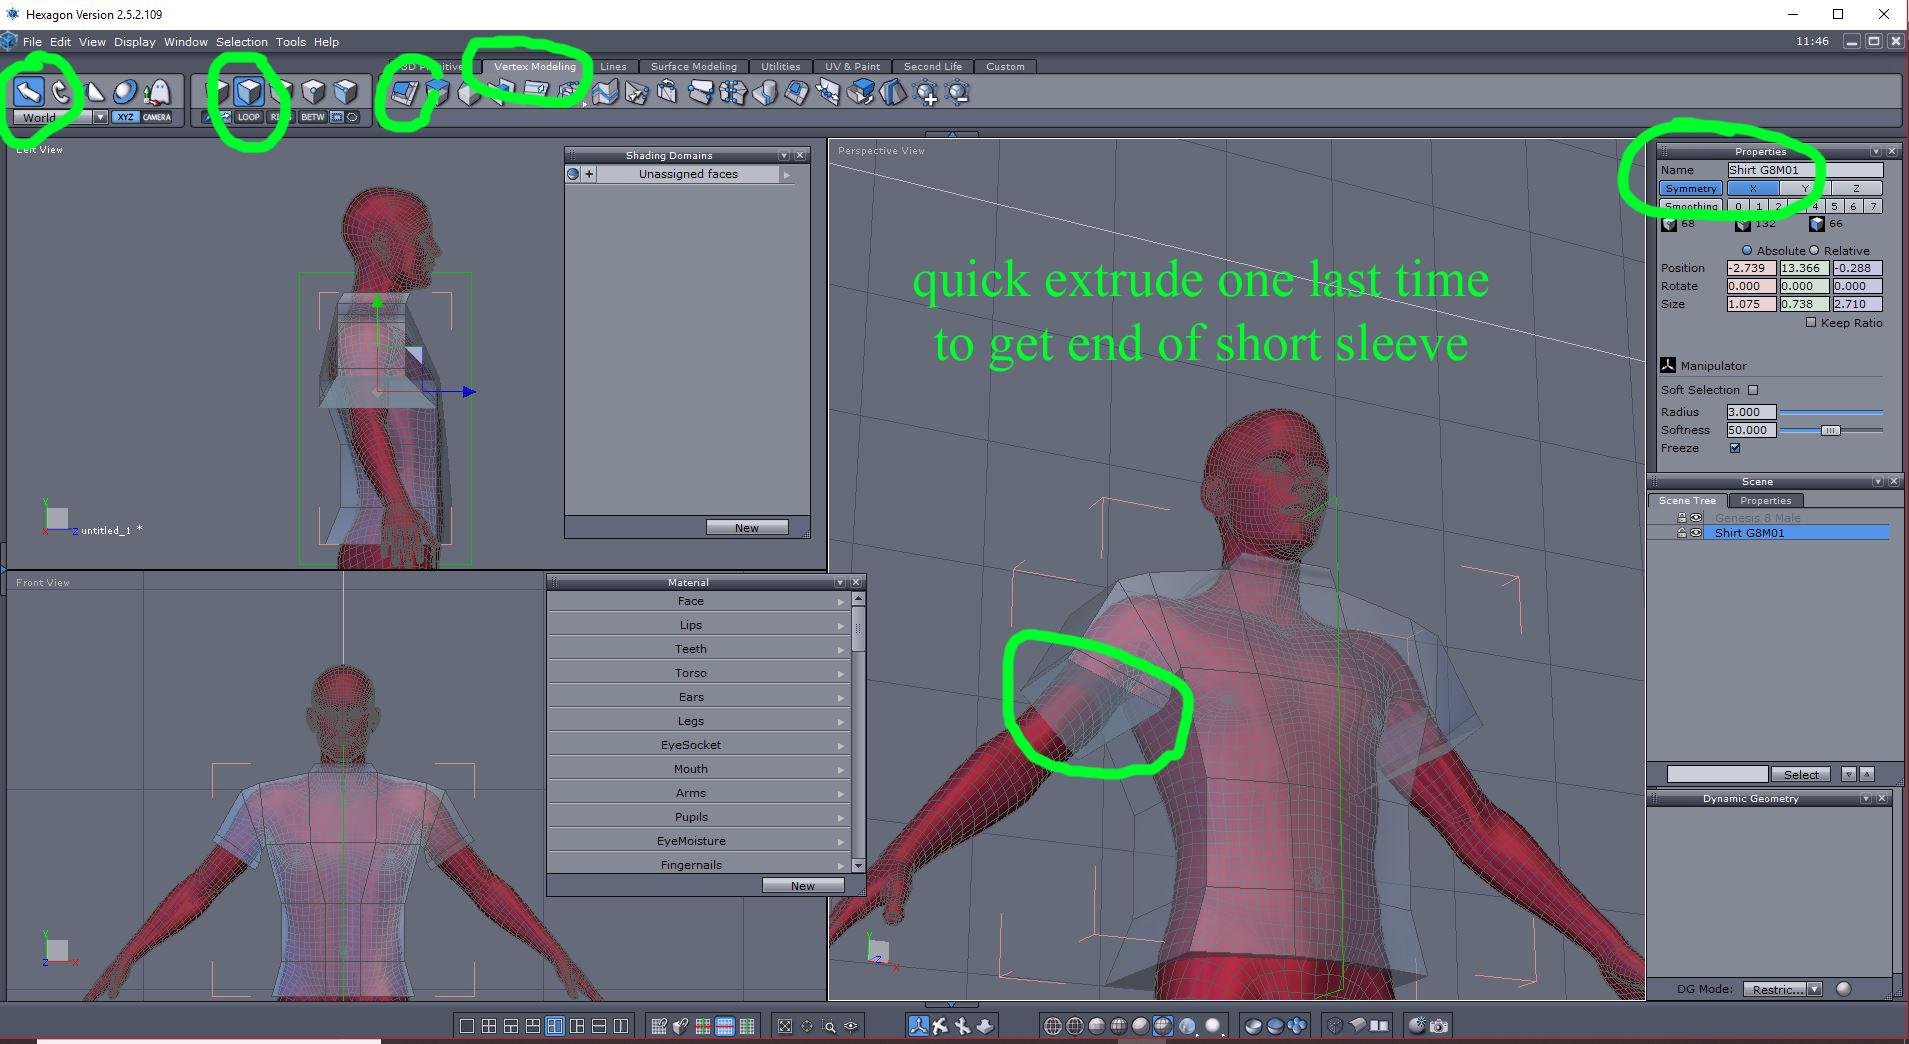The height and width of the screenshot is (1044, 1909).
Task: Click the open-book icon in bottom bar
Action: click(x=1379, y=1026)
